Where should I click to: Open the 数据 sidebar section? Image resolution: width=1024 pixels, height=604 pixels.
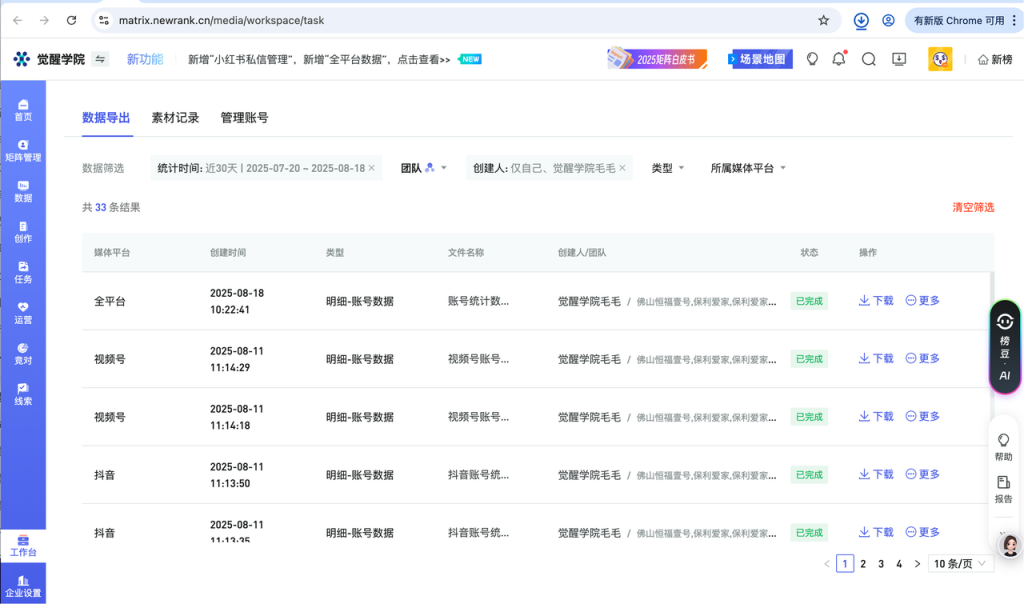23,191
